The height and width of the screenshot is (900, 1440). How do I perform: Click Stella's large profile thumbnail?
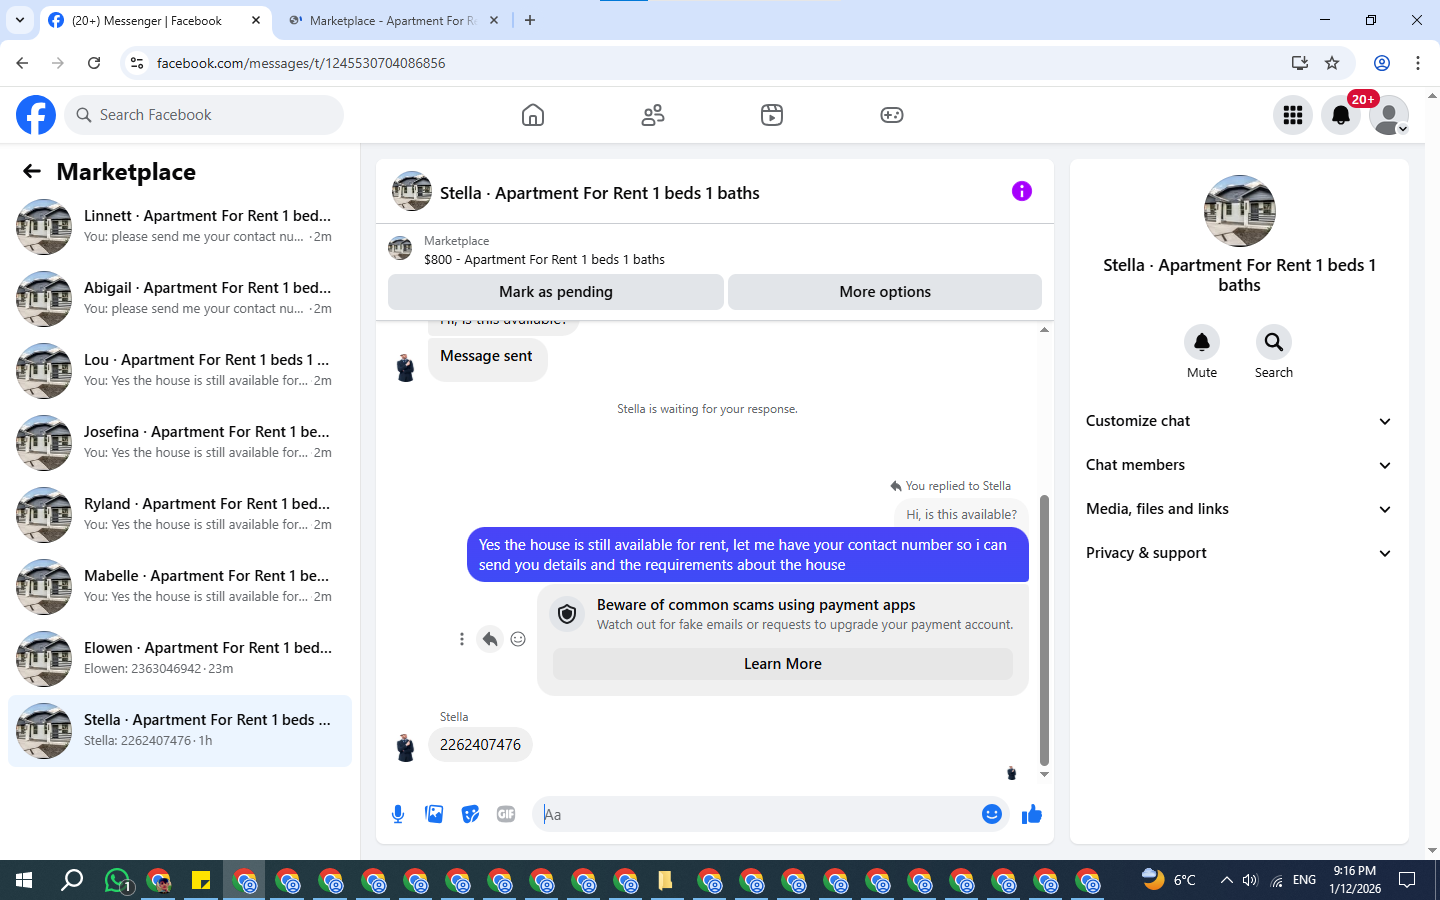coord(1240,211)
